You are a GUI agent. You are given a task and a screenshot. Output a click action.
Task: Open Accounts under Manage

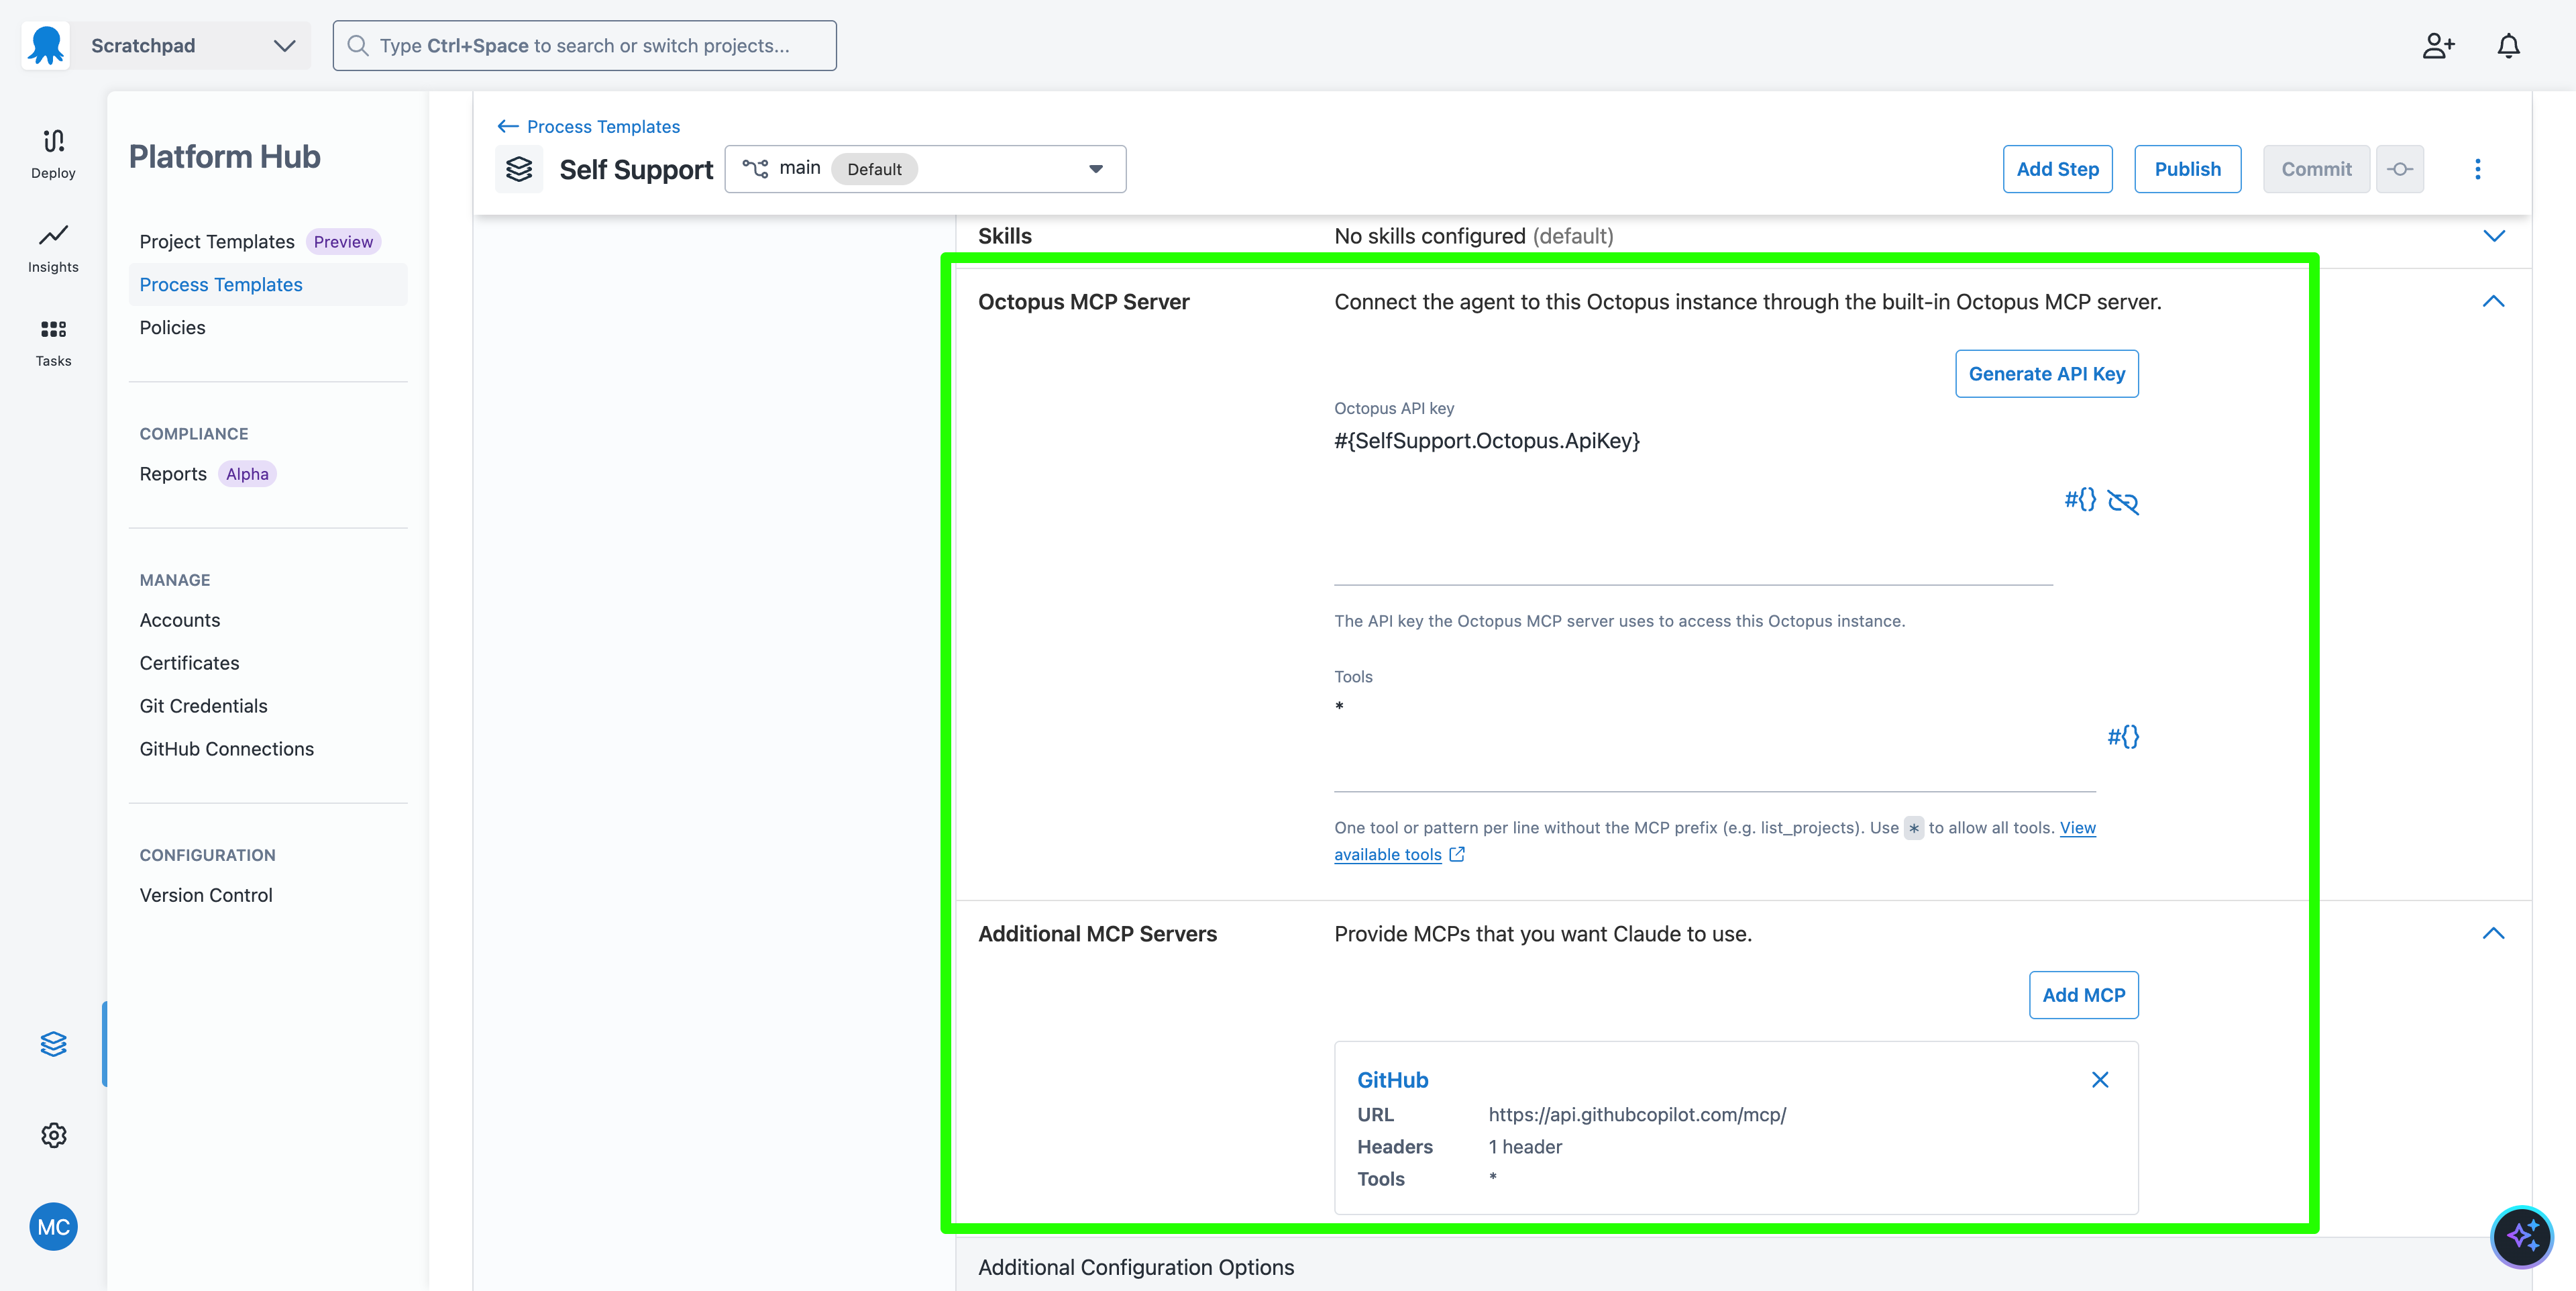tap(180, 620)
